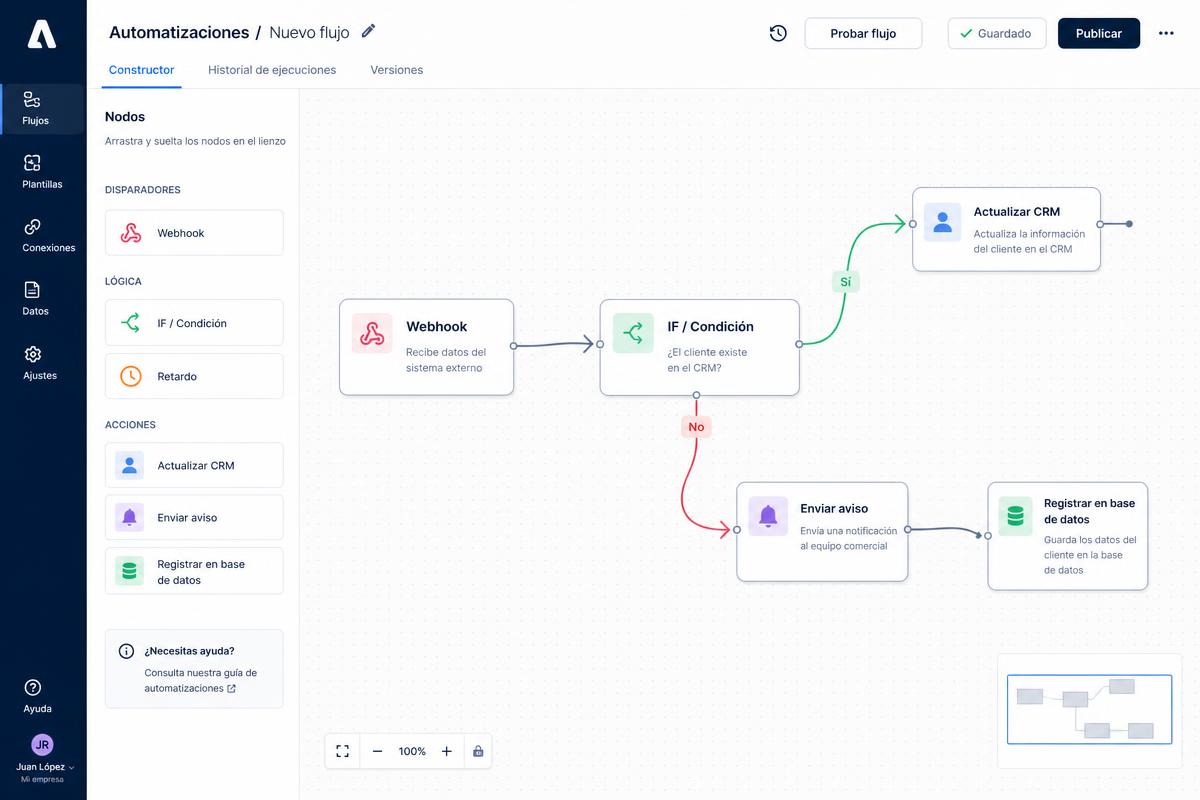Open the three-dot more options menu

1166,33
